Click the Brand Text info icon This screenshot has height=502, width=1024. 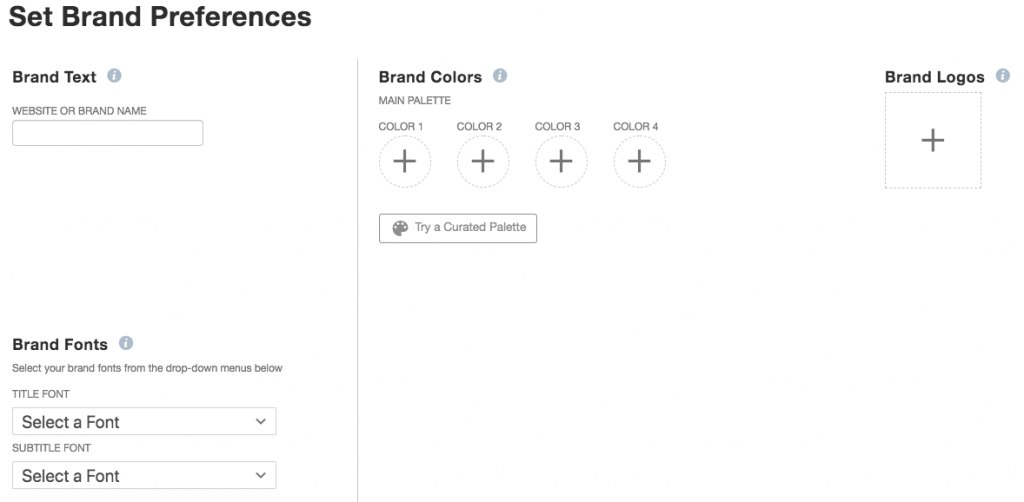click(x=114, y=76)
